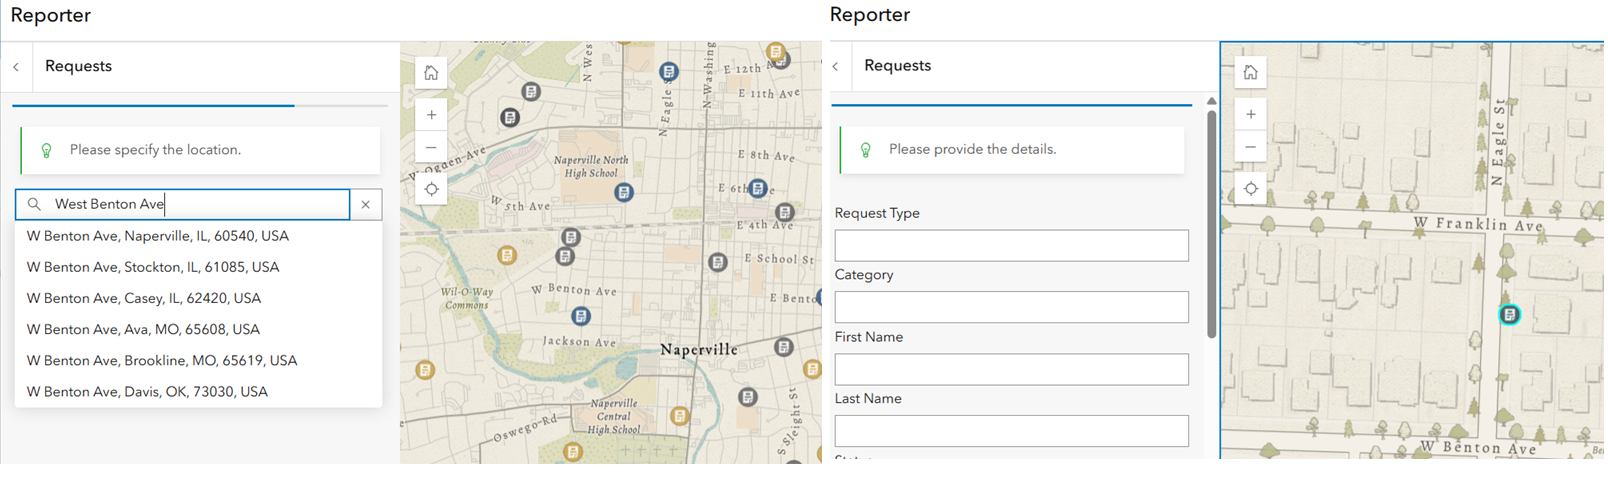
Task: Zoom out on the left map
Action: pos(431,147)
